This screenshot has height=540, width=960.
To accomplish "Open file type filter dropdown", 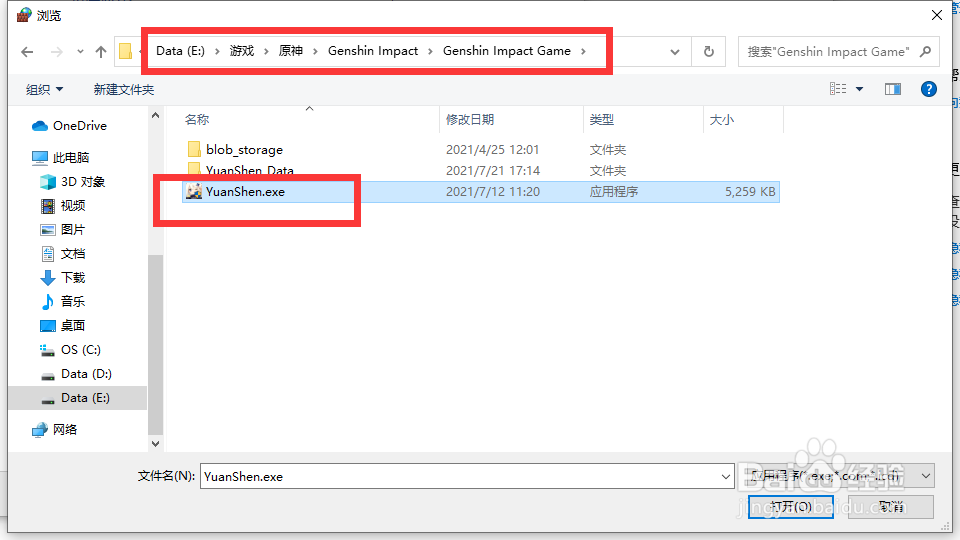I will click(x=926, y=476).
